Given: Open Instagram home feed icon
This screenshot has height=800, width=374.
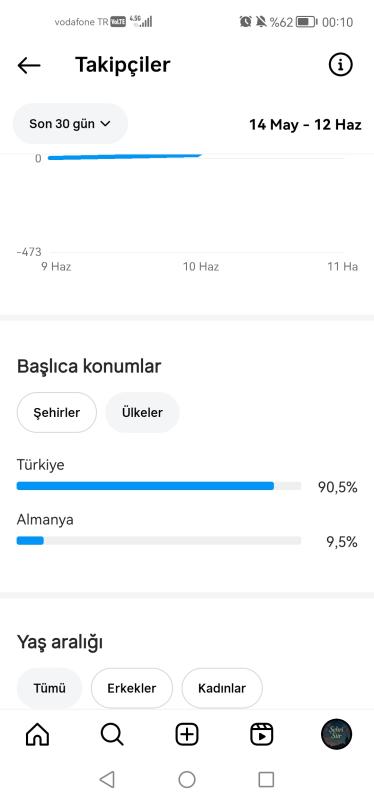Looking at the screenshot, I should [37, 735].
